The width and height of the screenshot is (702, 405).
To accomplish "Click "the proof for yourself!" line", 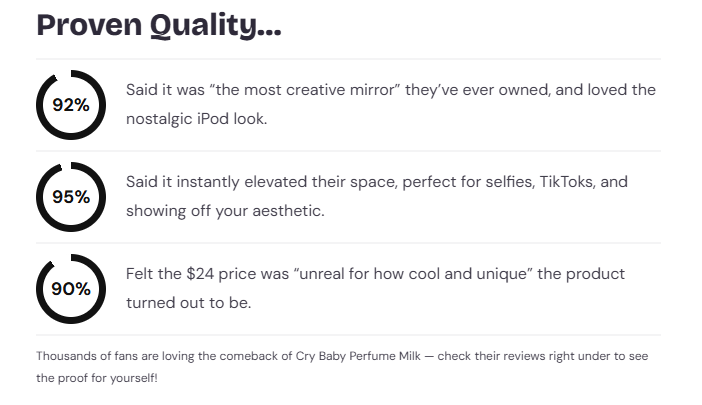I will [97, 378].
